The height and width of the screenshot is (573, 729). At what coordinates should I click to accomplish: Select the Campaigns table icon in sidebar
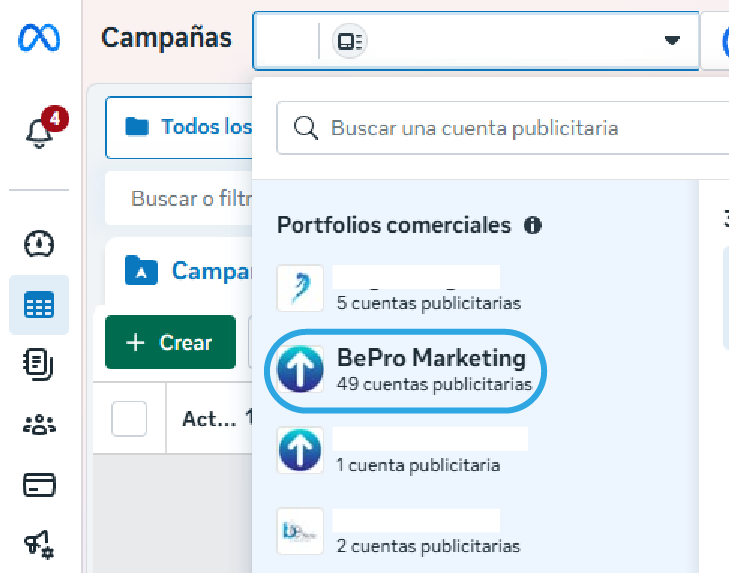39,305
